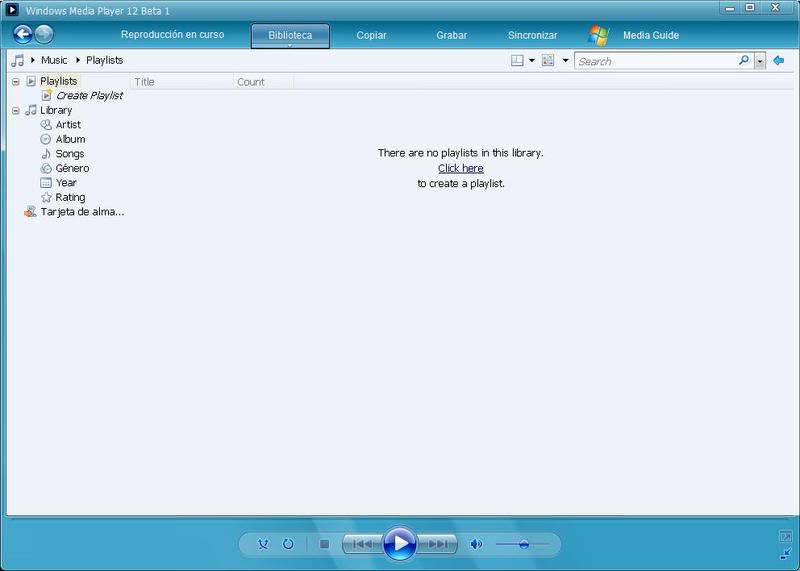Screen dimensions: 800x571
Task: Click the greyed forward arrow button
Action: (x=44, y=35)
